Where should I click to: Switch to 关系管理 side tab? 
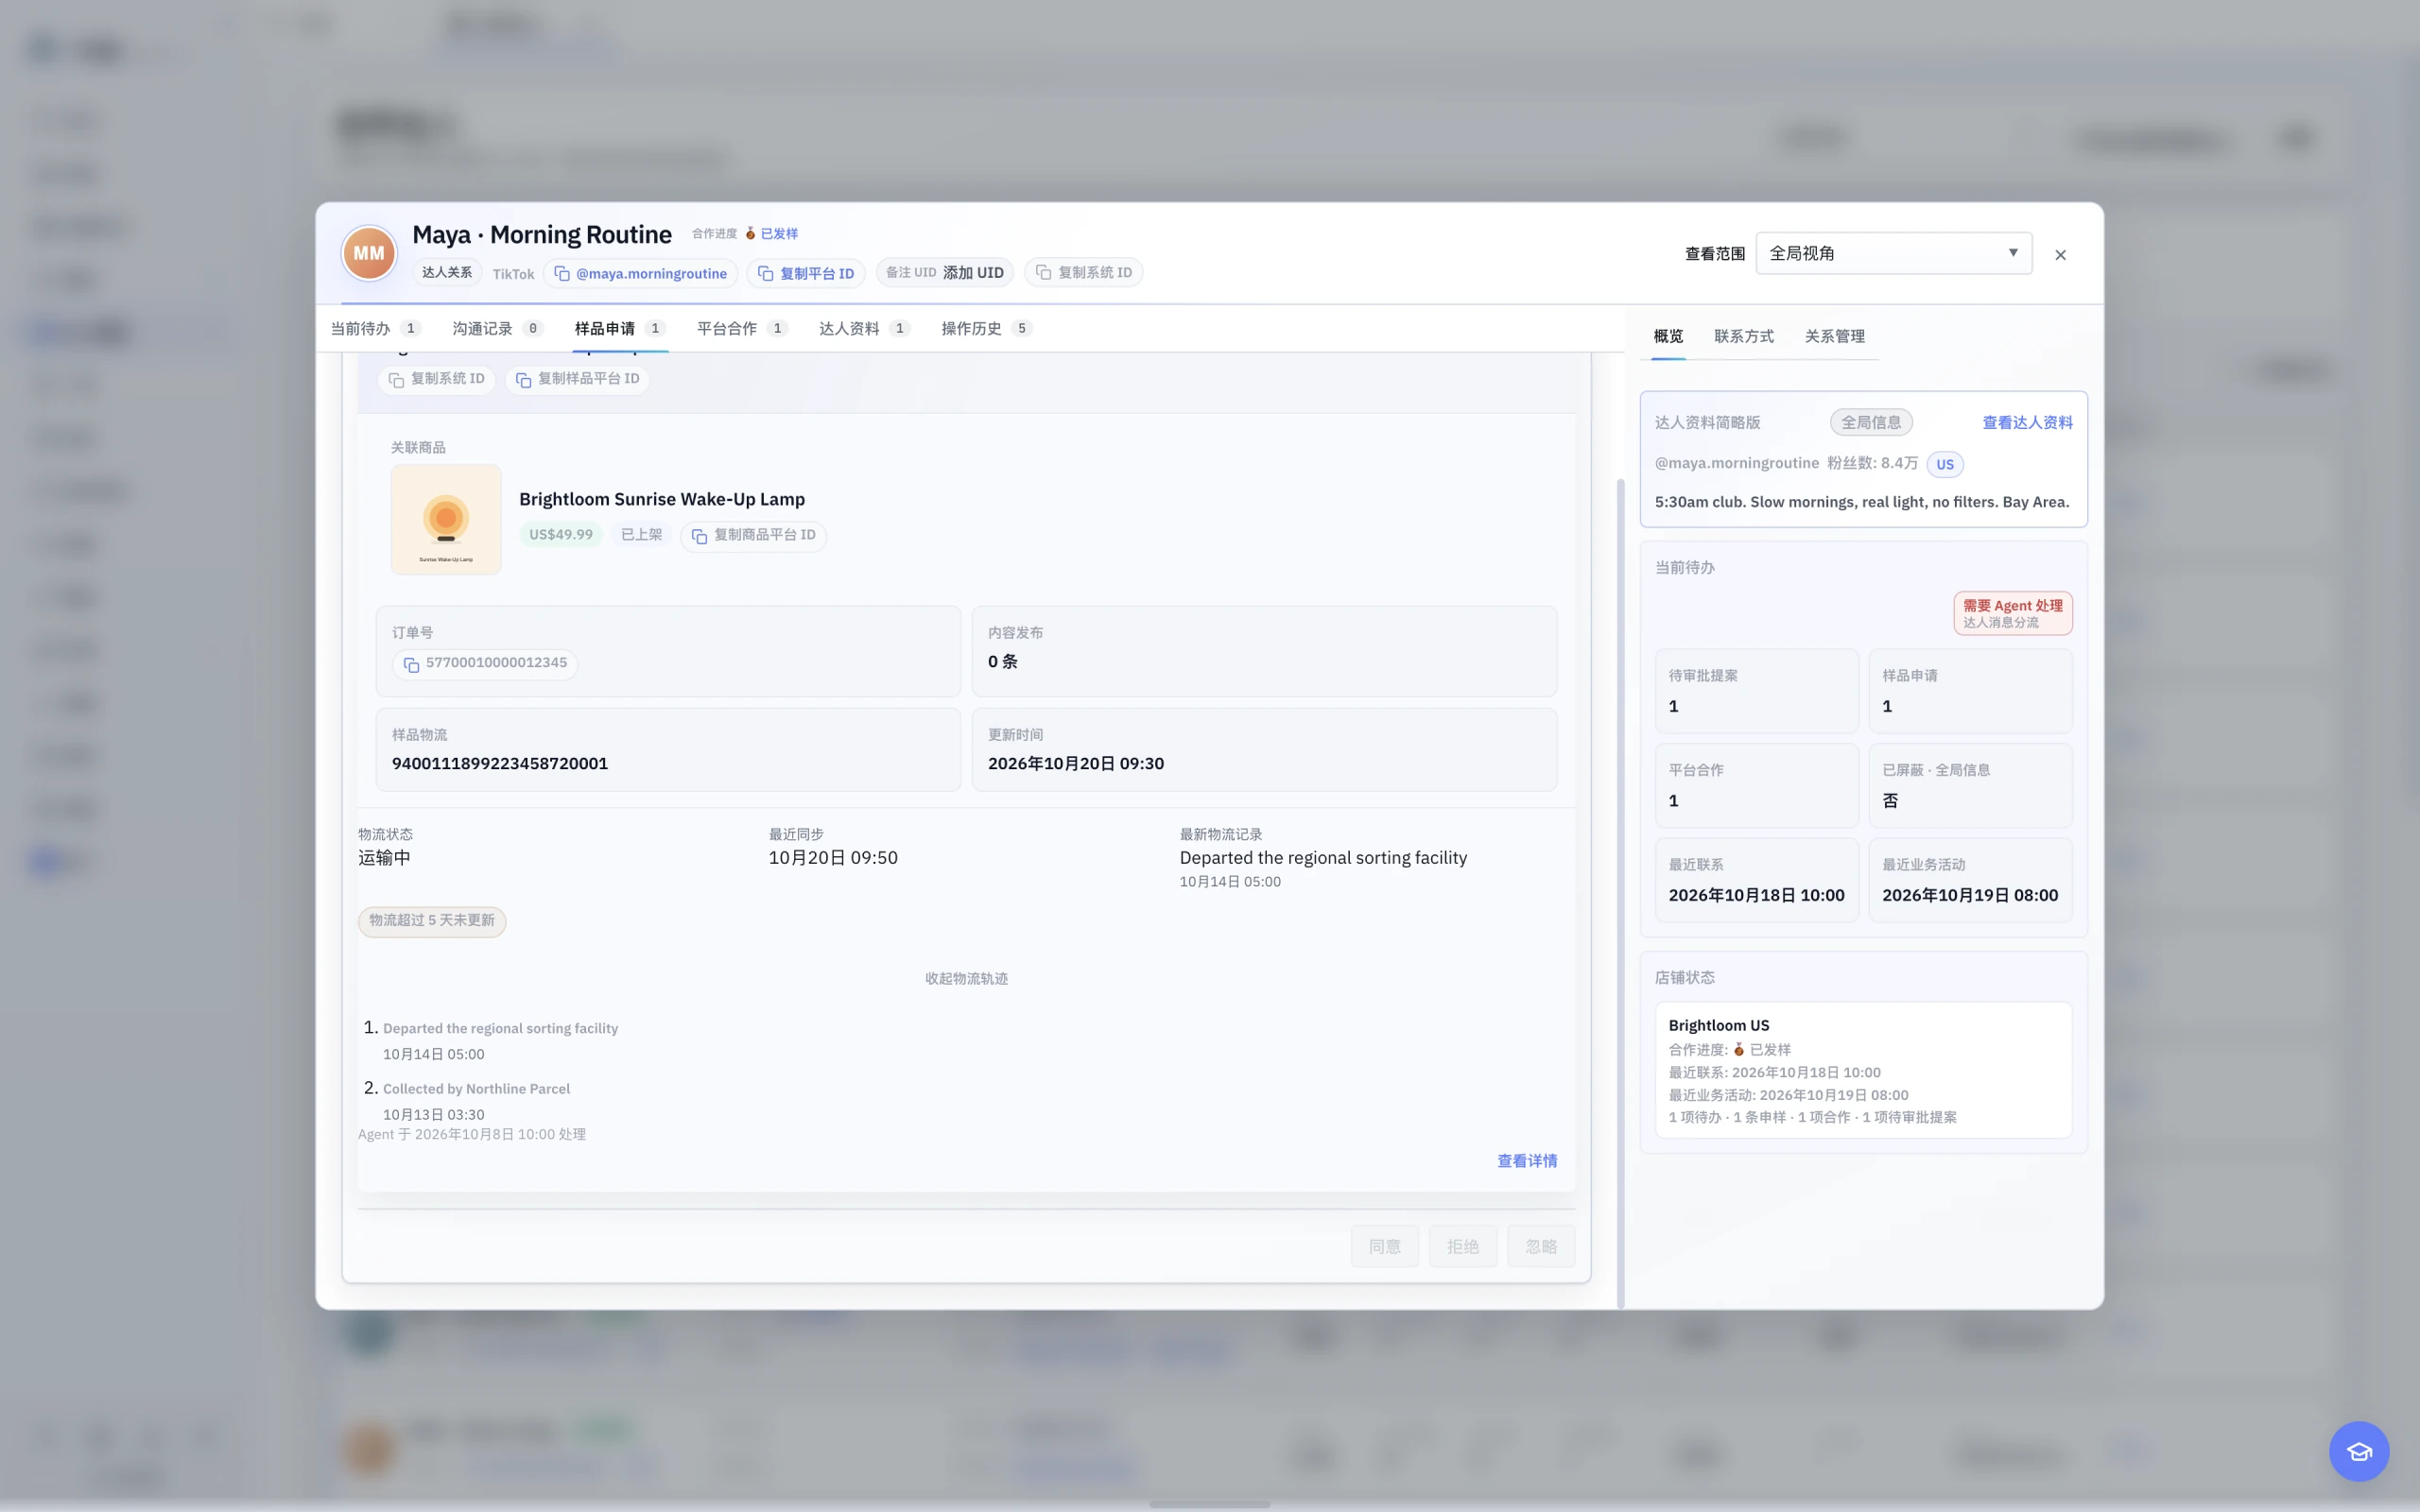[x=1834, y=336]
